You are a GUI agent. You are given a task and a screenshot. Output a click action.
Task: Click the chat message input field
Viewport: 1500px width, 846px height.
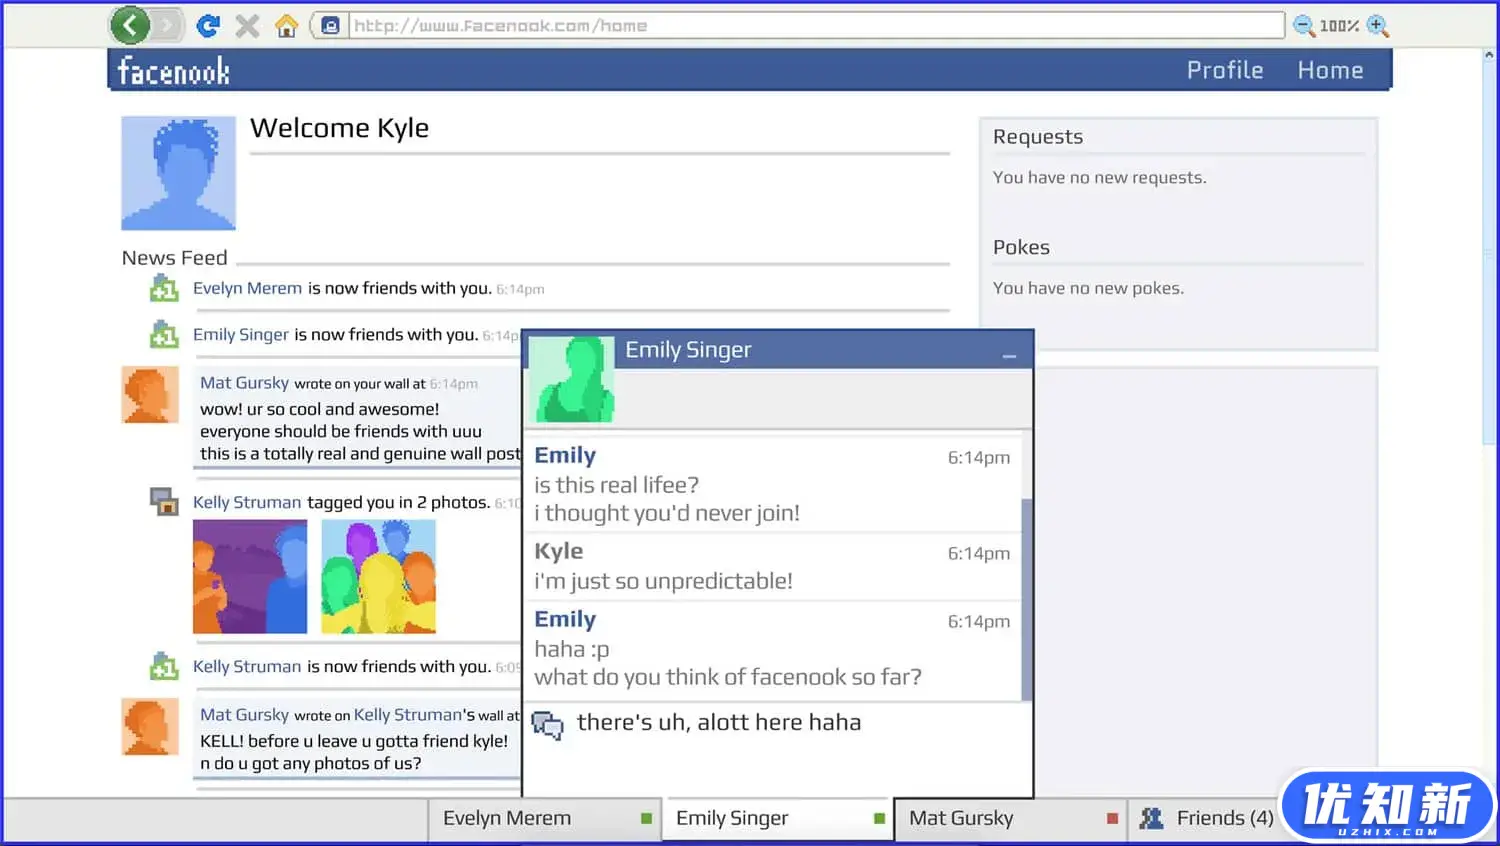pos(778,748)
